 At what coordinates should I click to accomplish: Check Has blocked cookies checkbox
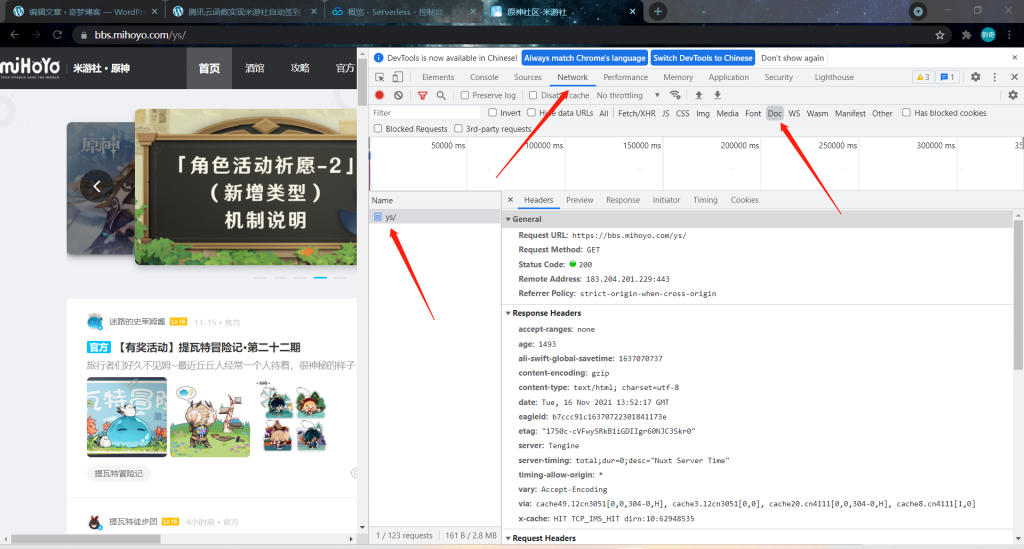click(906, 112)
